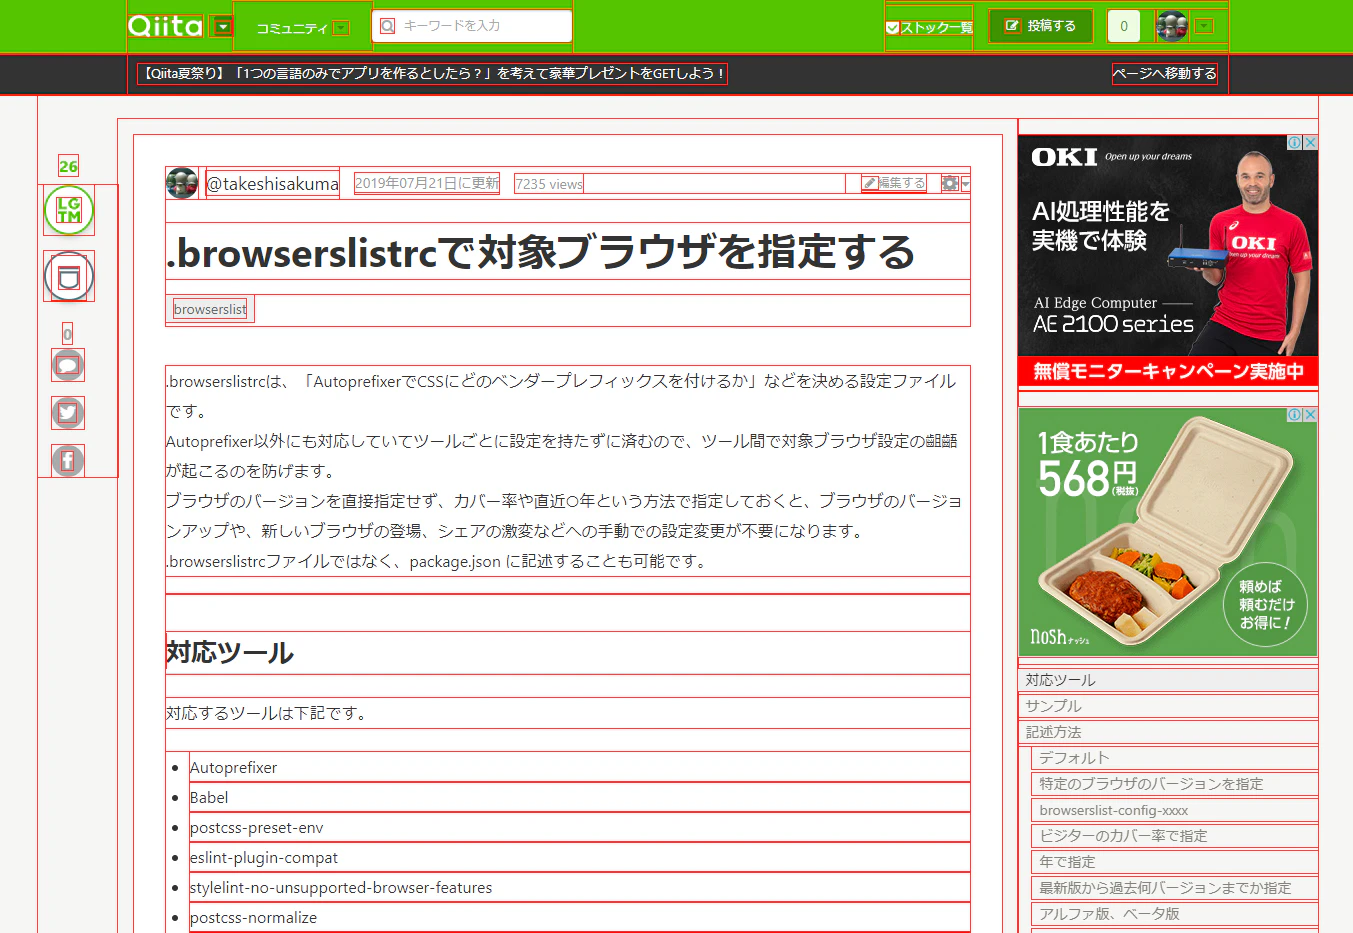Close the OKI ad with X icon

1310,143
